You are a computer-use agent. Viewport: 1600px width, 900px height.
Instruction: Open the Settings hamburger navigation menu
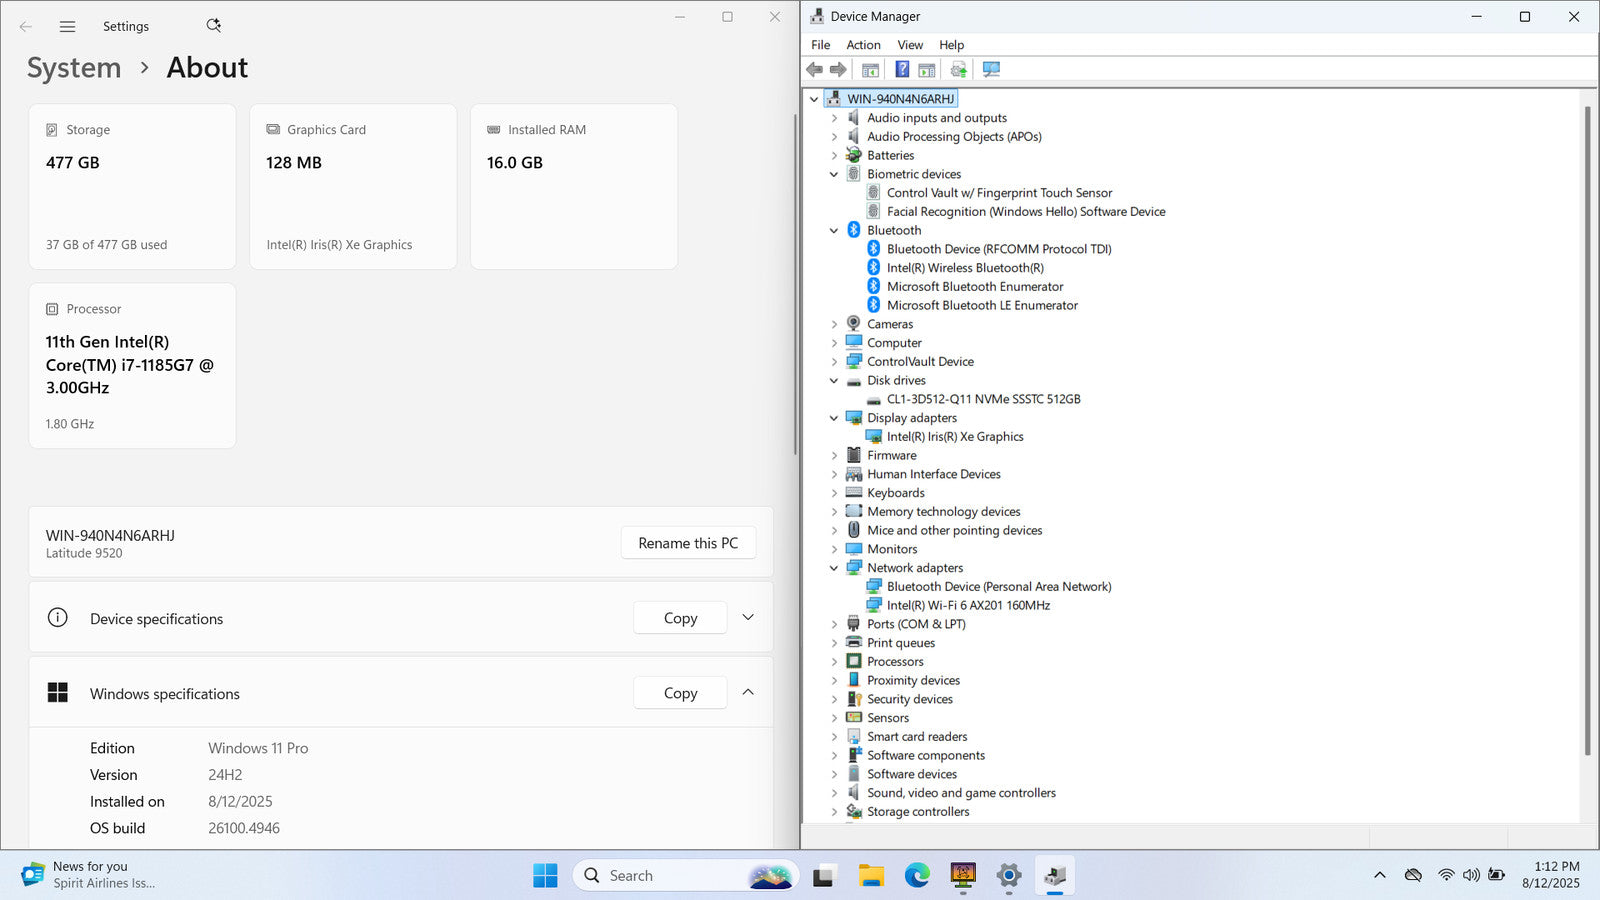(67, 27)
